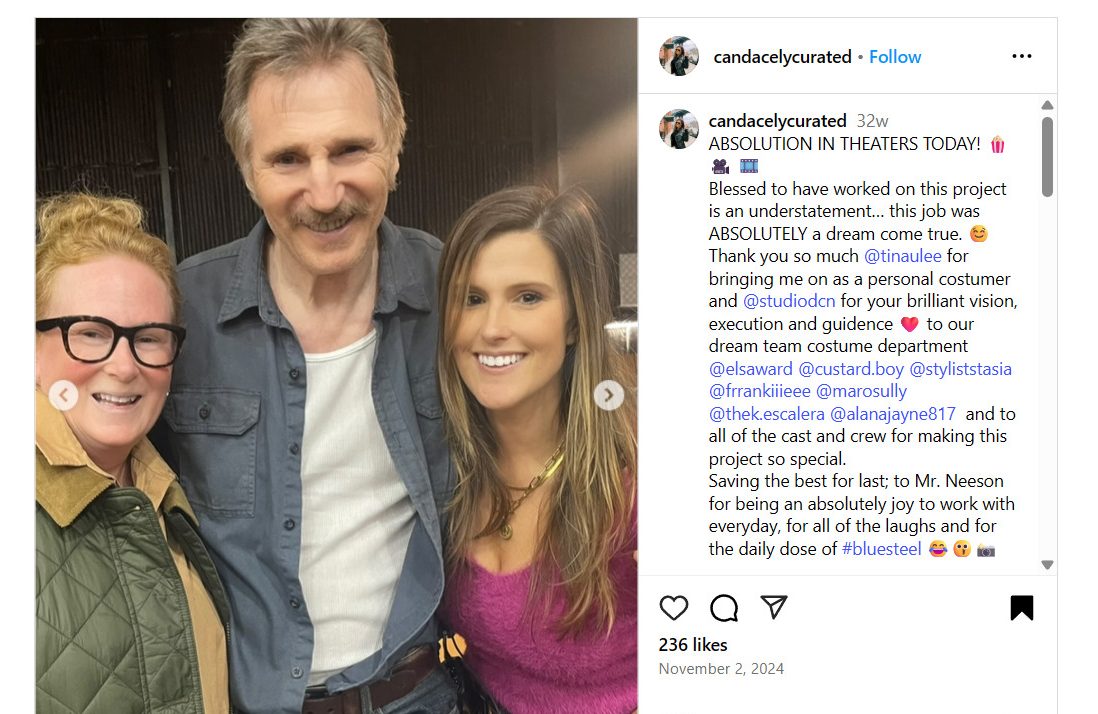Open the November 2, 2024 post date
The width and height of the screenshot is (1098, 714).
click(721, 668)
